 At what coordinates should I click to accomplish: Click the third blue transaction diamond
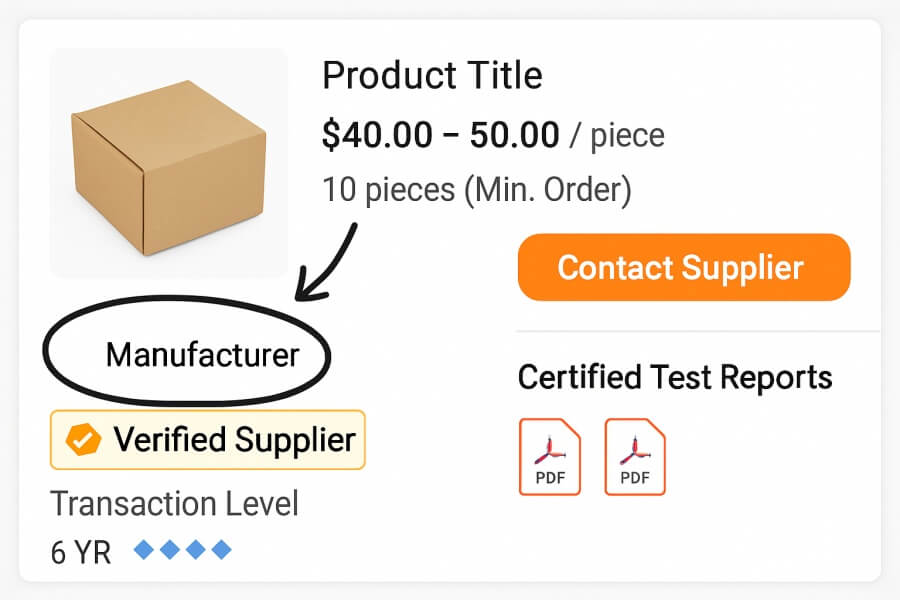(196, 549)
